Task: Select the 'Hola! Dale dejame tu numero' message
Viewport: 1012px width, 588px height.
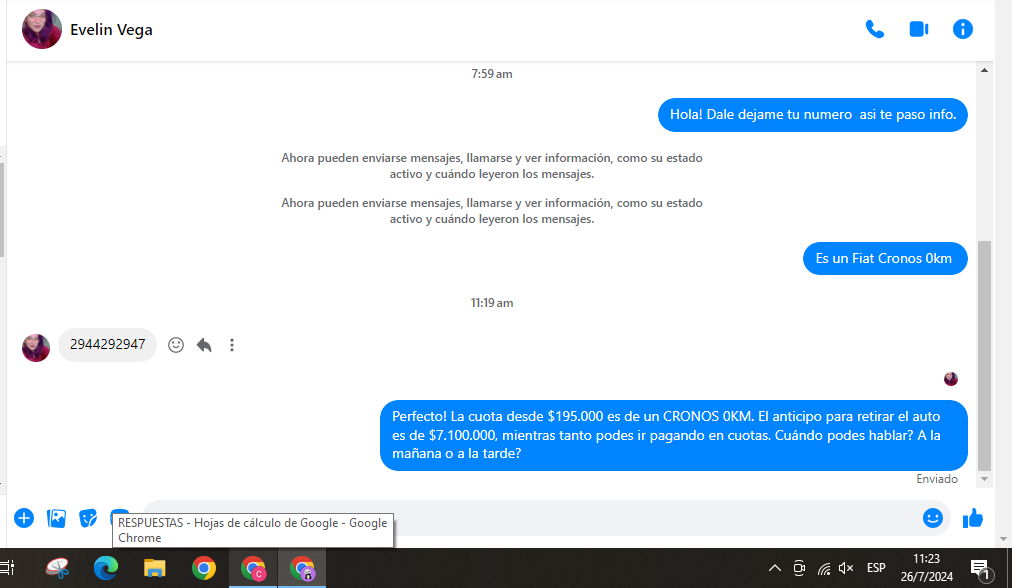Action: 813,115
